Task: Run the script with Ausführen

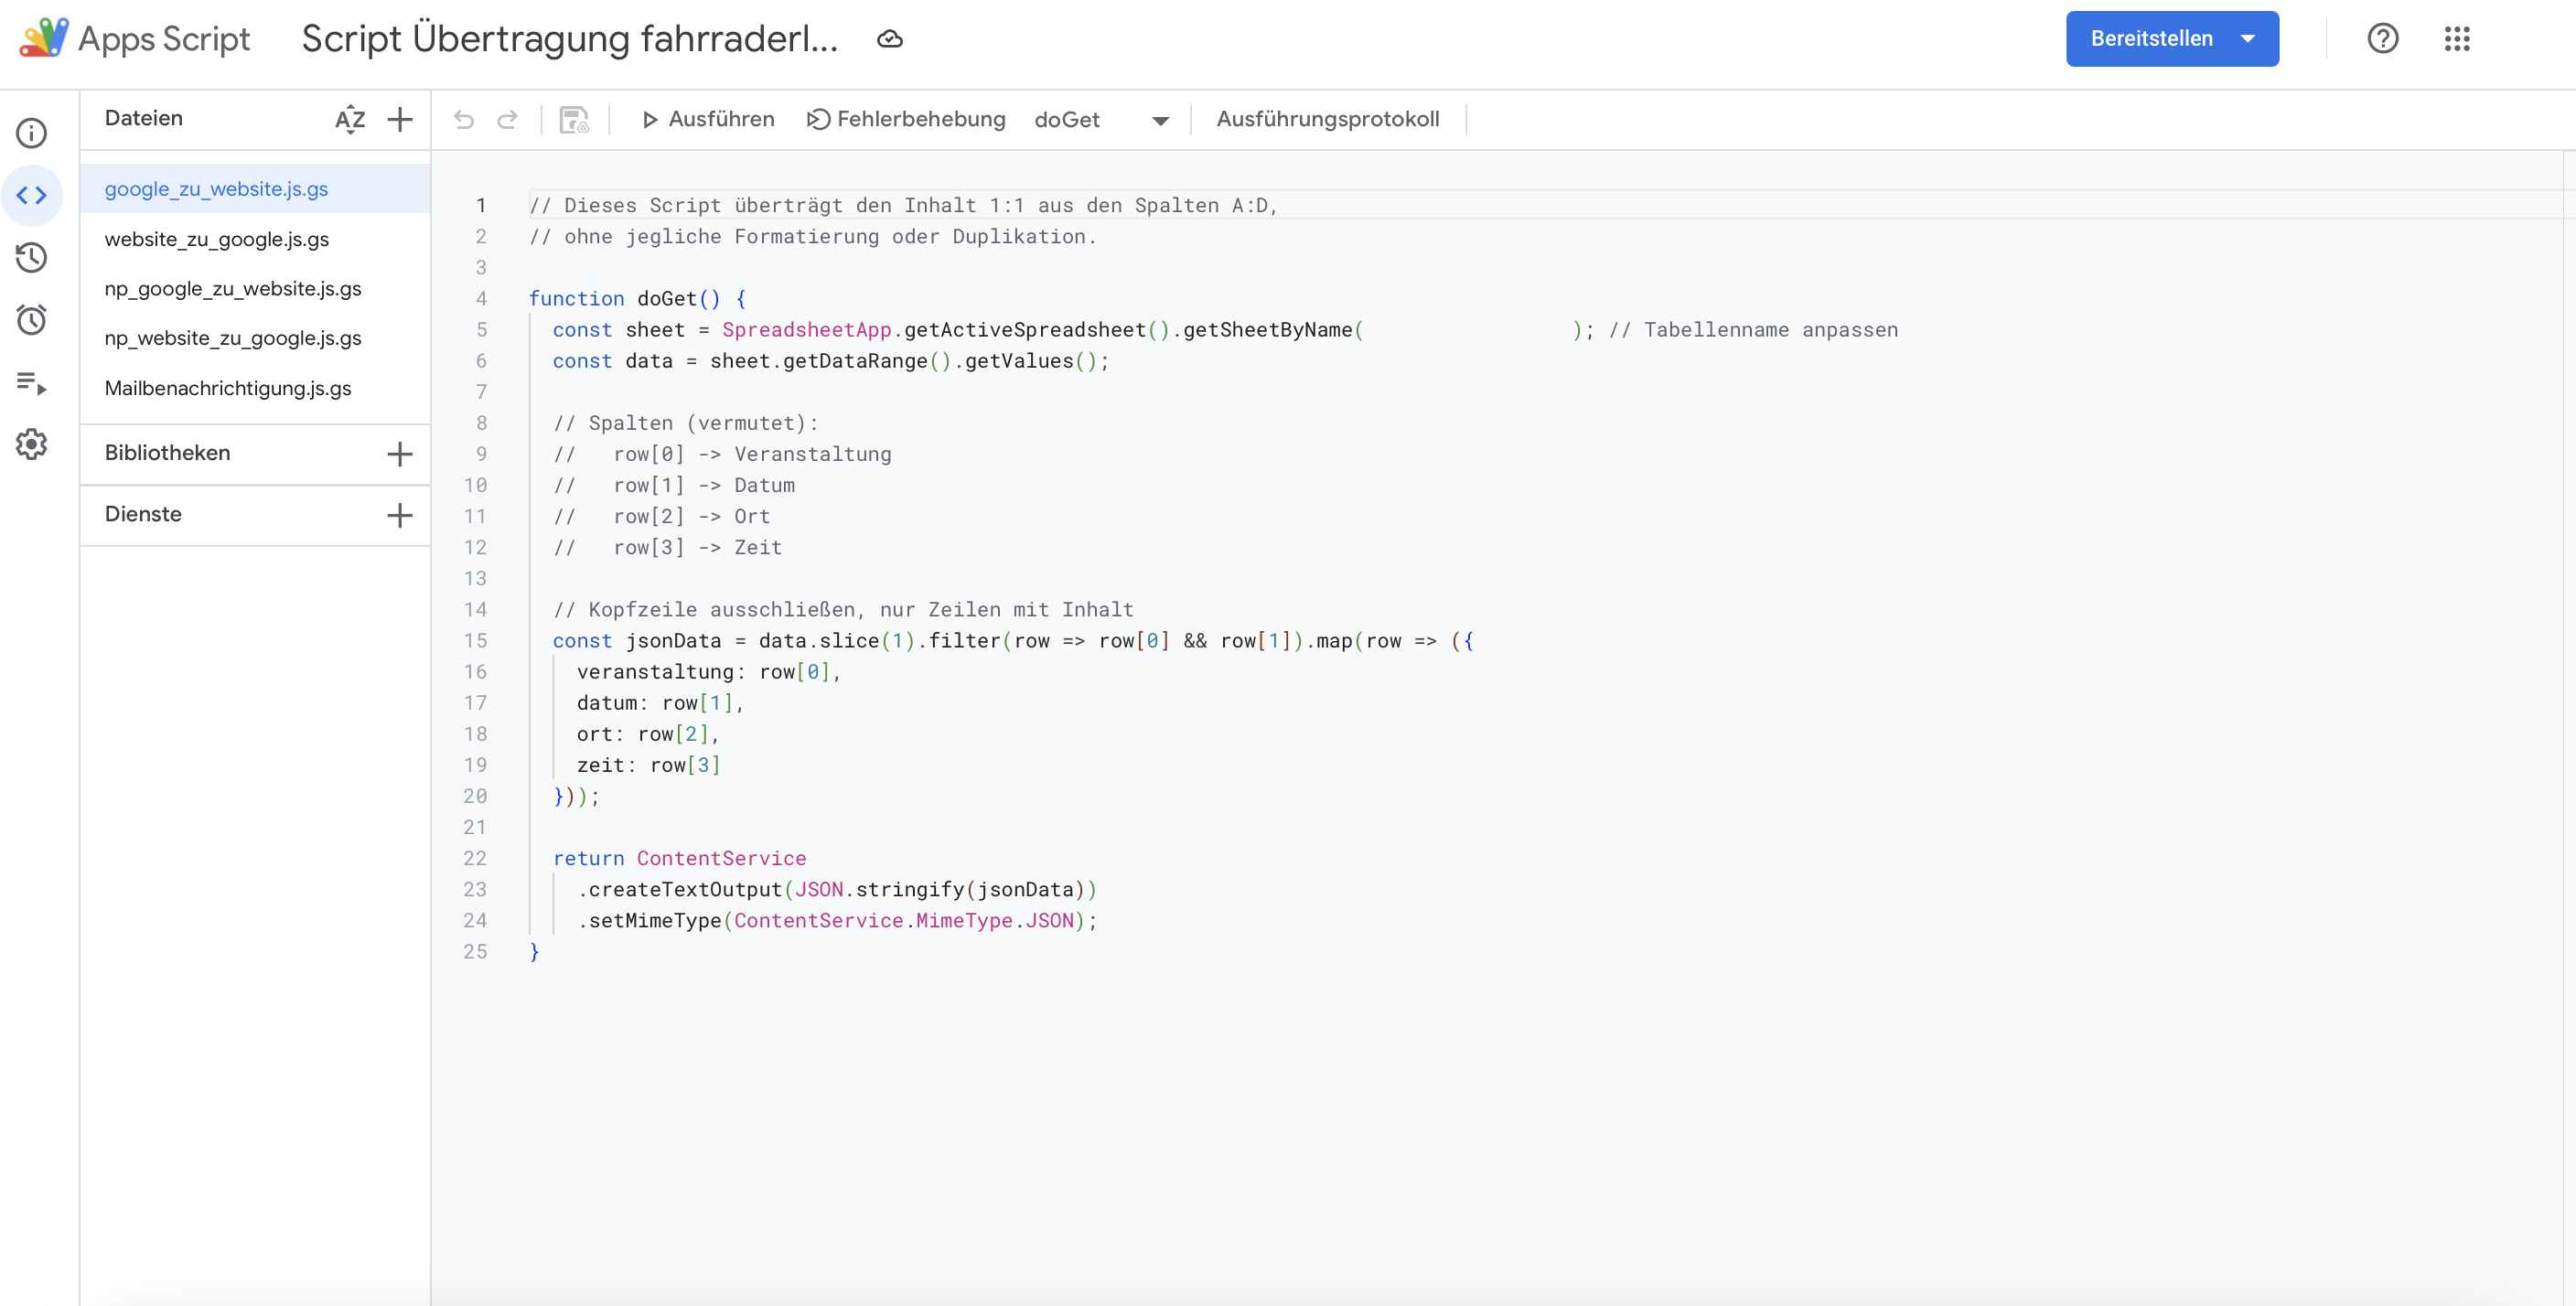Action: [x=708, y=119]
